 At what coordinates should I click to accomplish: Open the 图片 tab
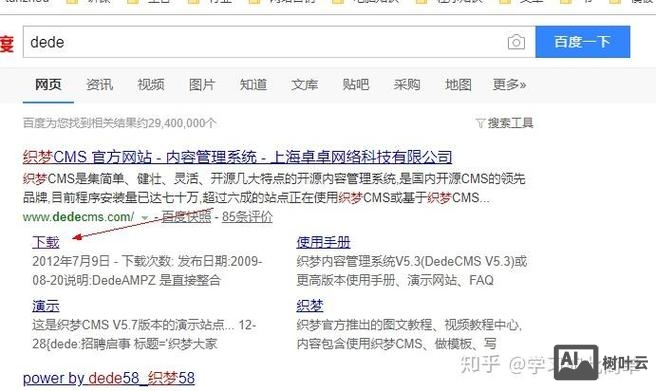(x=202, y=84)
